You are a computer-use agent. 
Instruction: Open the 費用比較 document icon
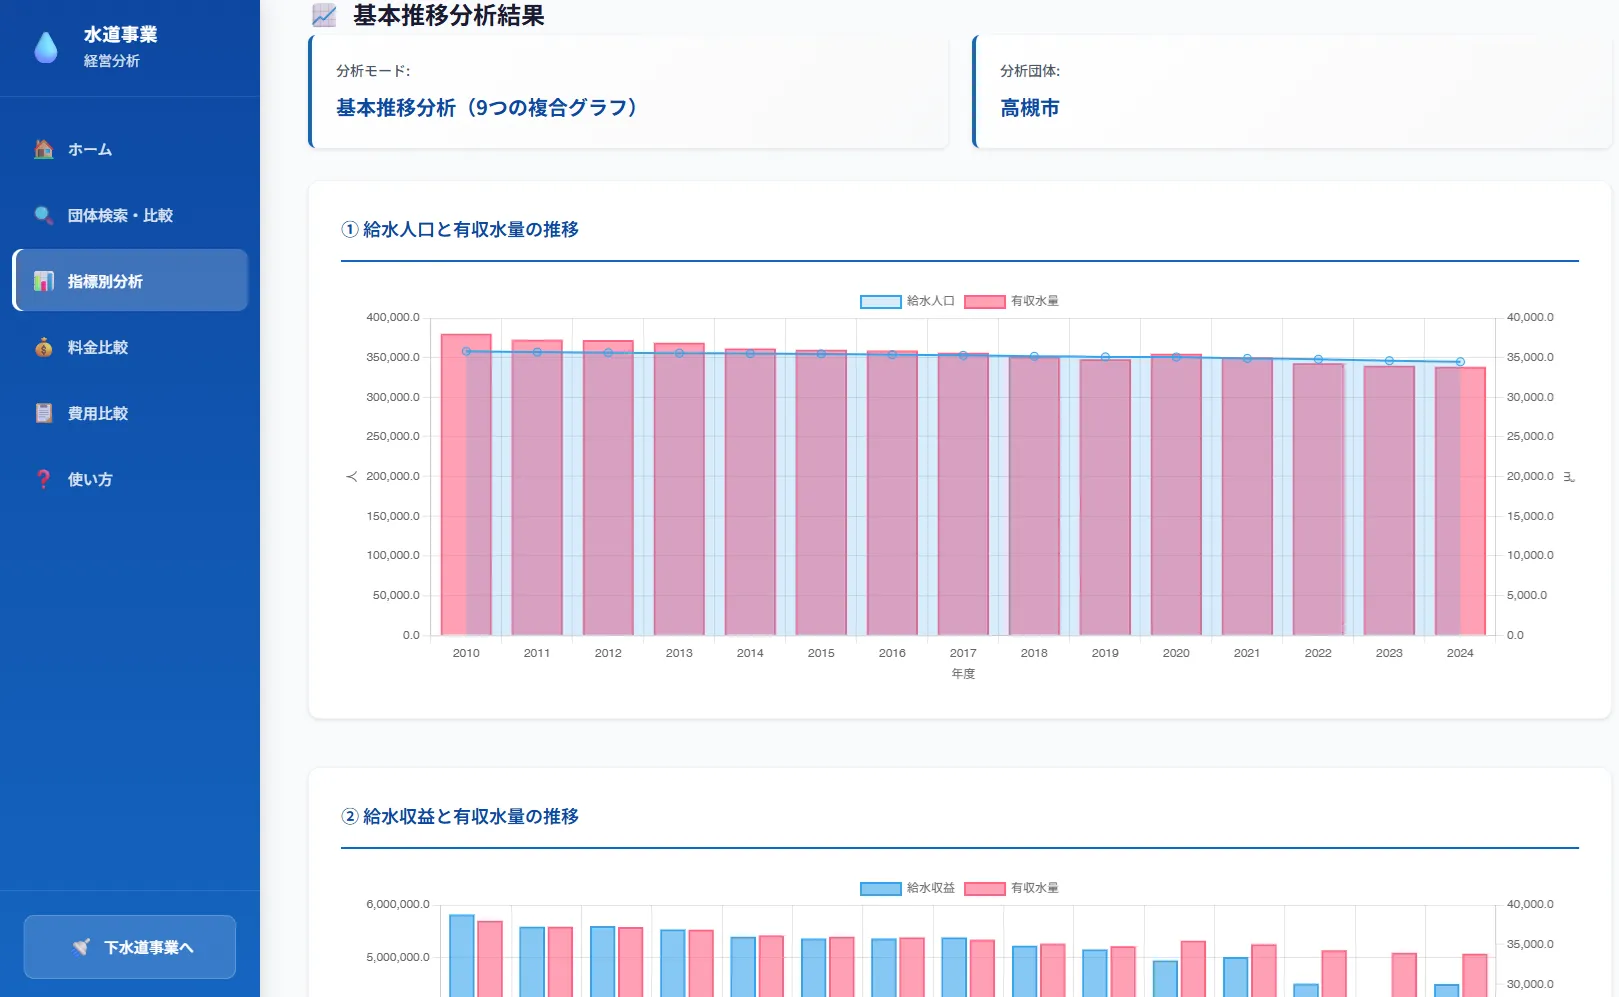[x=44, y=413]
